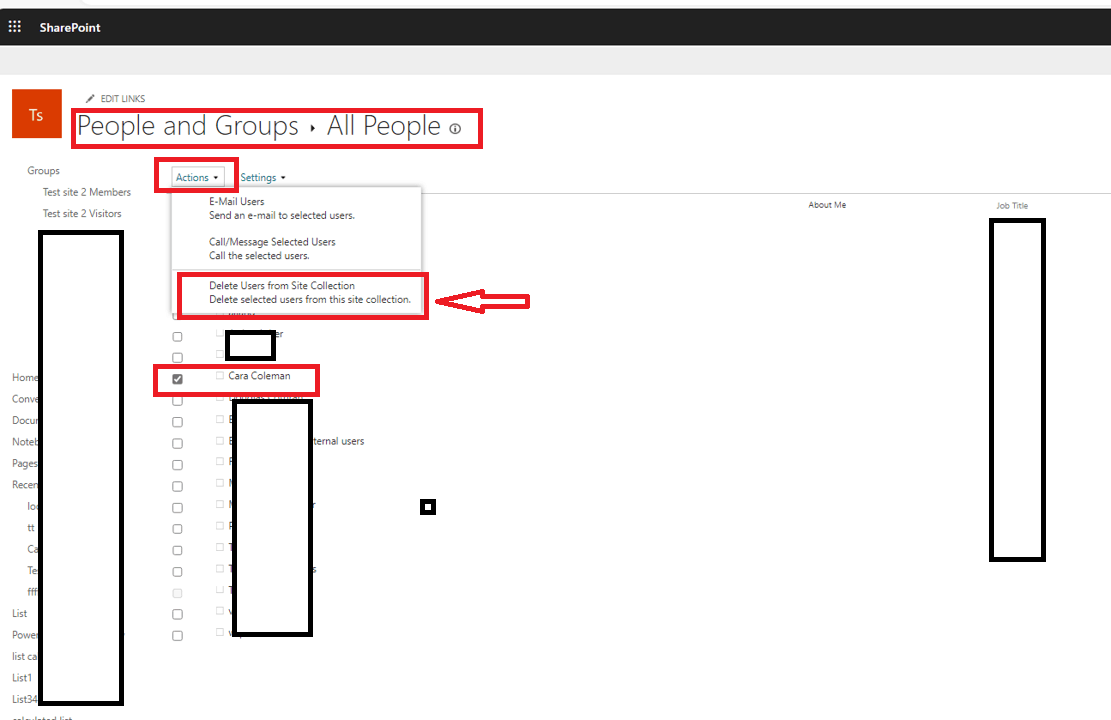The image size is (1111, 720).
Task: Open Test site 2 Members group
Action: coord(86,192)
